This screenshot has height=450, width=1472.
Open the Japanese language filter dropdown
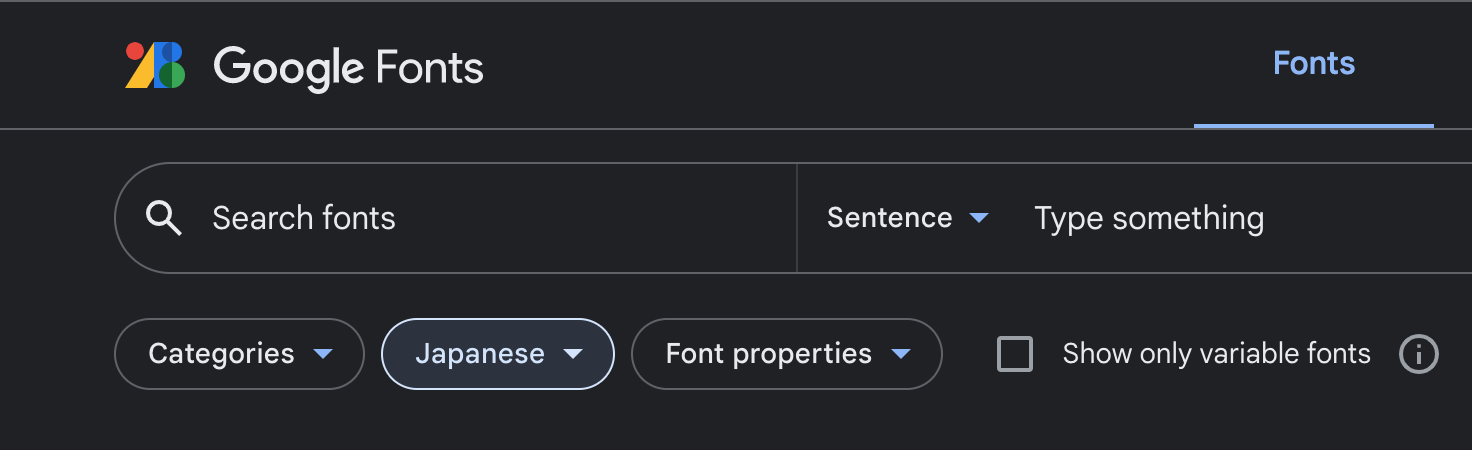click(x=497, y=354)
